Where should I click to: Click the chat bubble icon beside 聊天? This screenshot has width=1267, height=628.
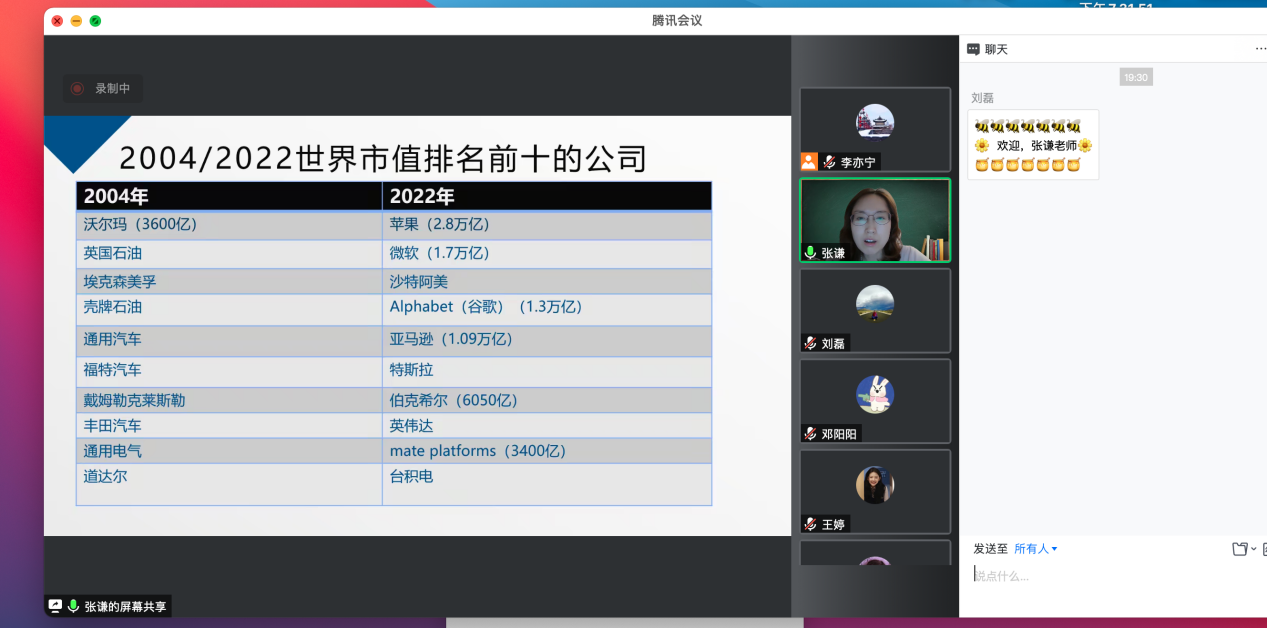(x=973, y=49)
